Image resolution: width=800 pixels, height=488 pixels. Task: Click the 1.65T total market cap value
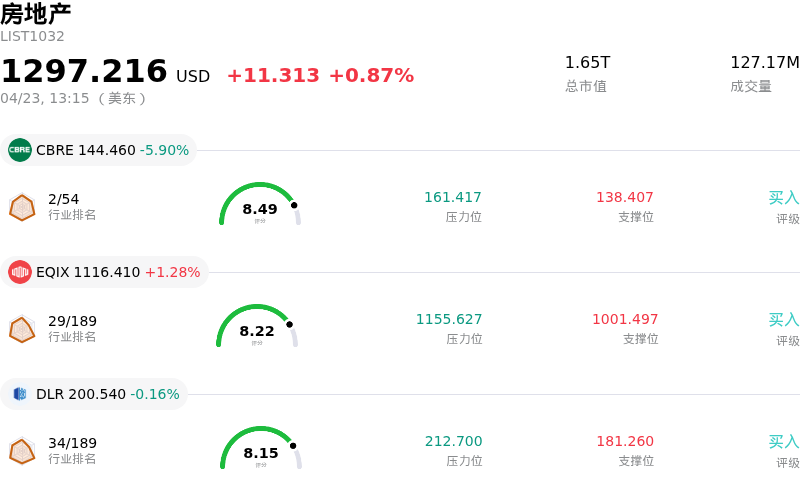pos(587,63)
